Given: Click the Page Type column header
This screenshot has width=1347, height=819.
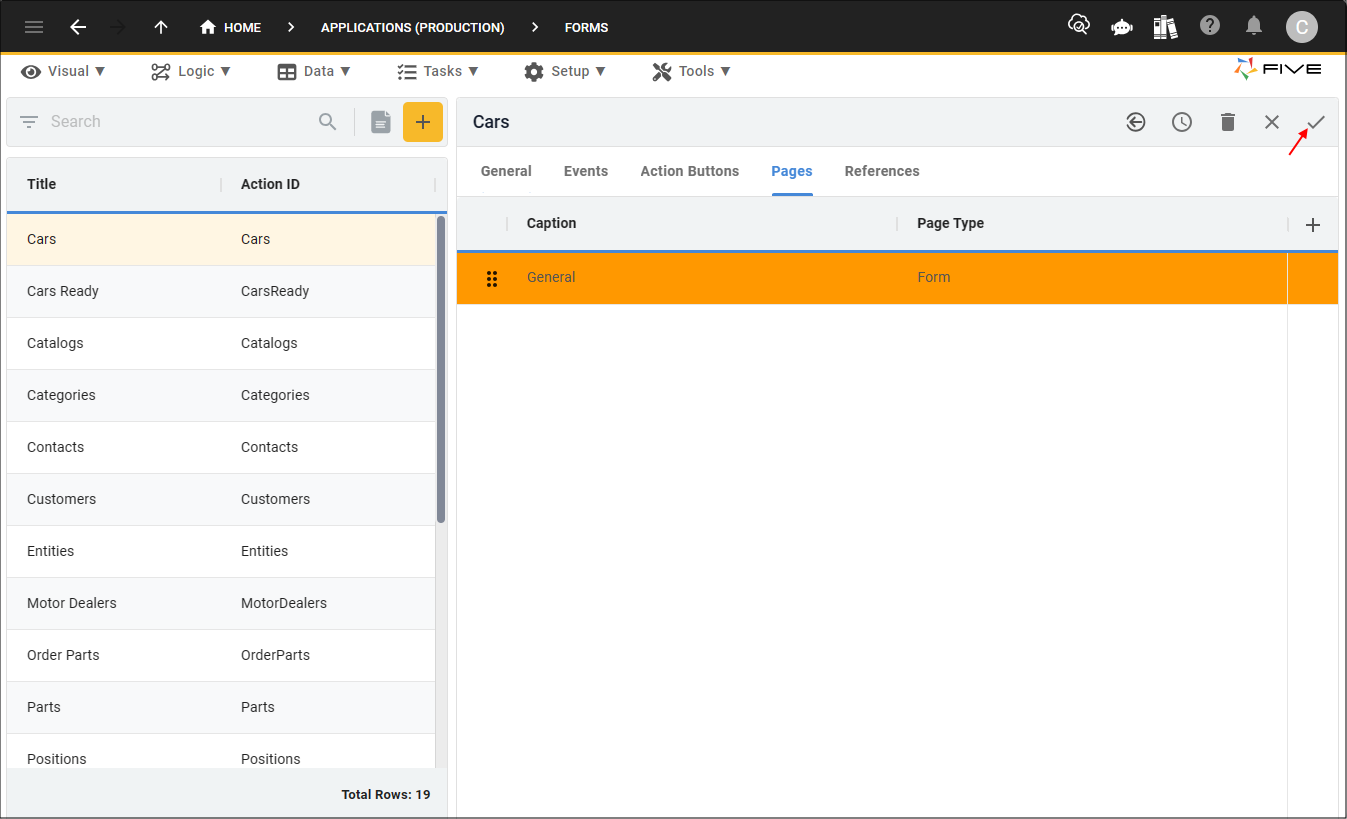Looking at the screenshot, I should (950, 223).
